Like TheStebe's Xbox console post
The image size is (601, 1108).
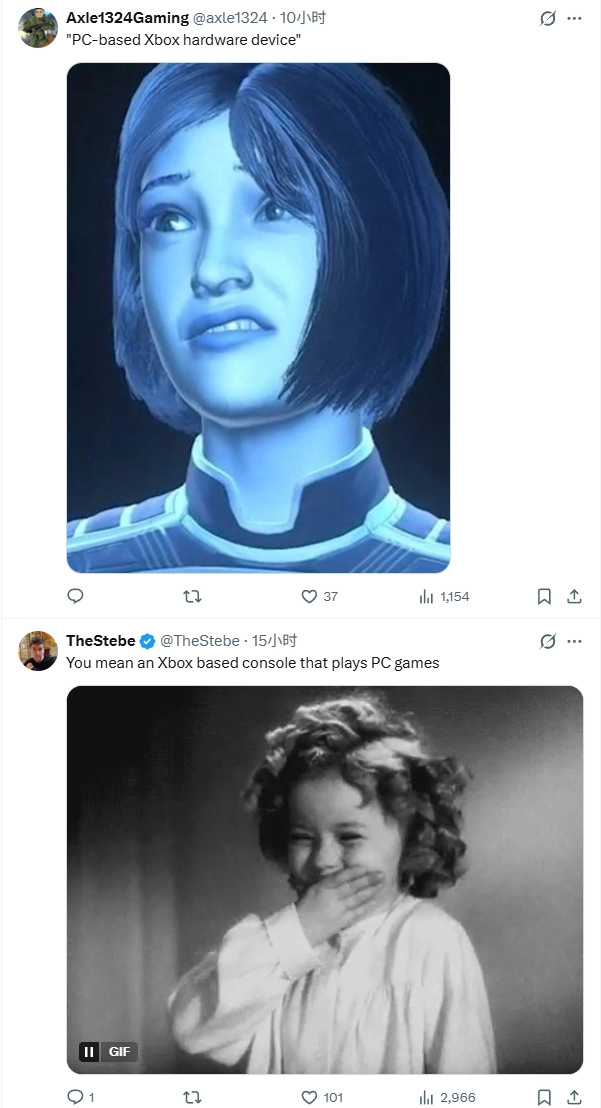click(309, 1097)
